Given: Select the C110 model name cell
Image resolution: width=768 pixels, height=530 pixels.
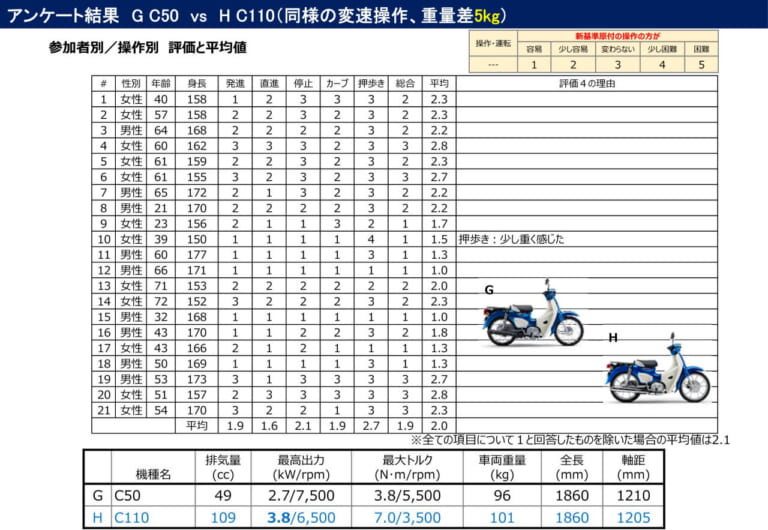Looking at the screenshot, I should point(131,517).
